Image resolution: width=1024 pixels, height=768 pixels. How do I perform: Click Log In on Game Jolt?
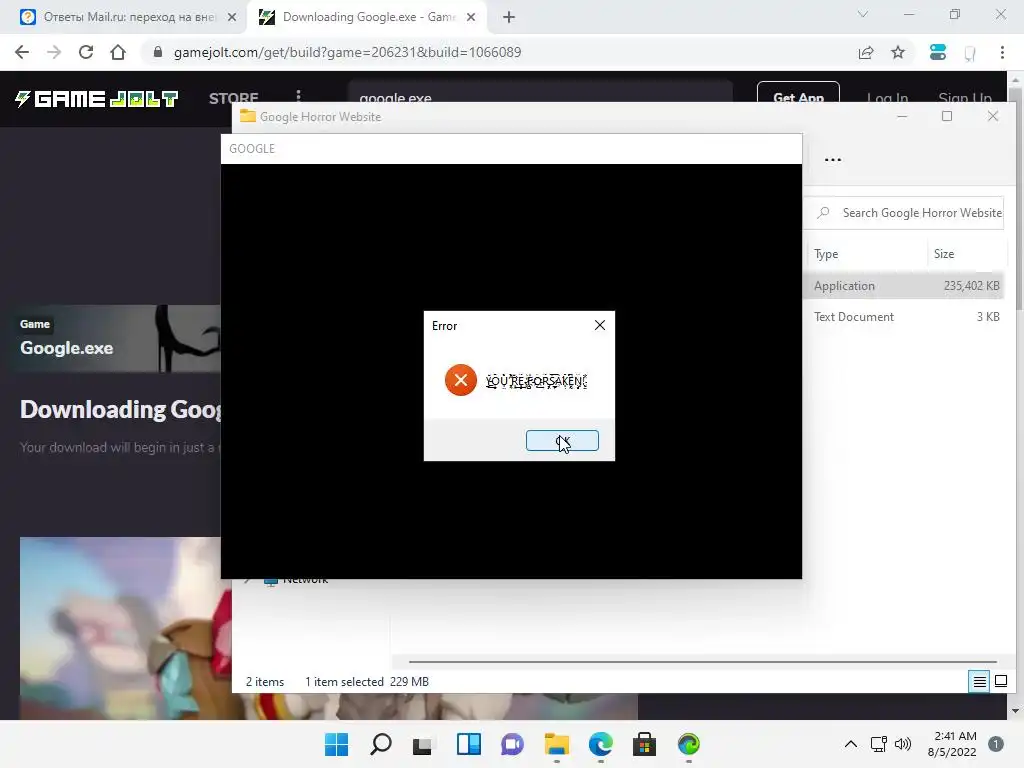pyautogui.click(x=887, y=97)
